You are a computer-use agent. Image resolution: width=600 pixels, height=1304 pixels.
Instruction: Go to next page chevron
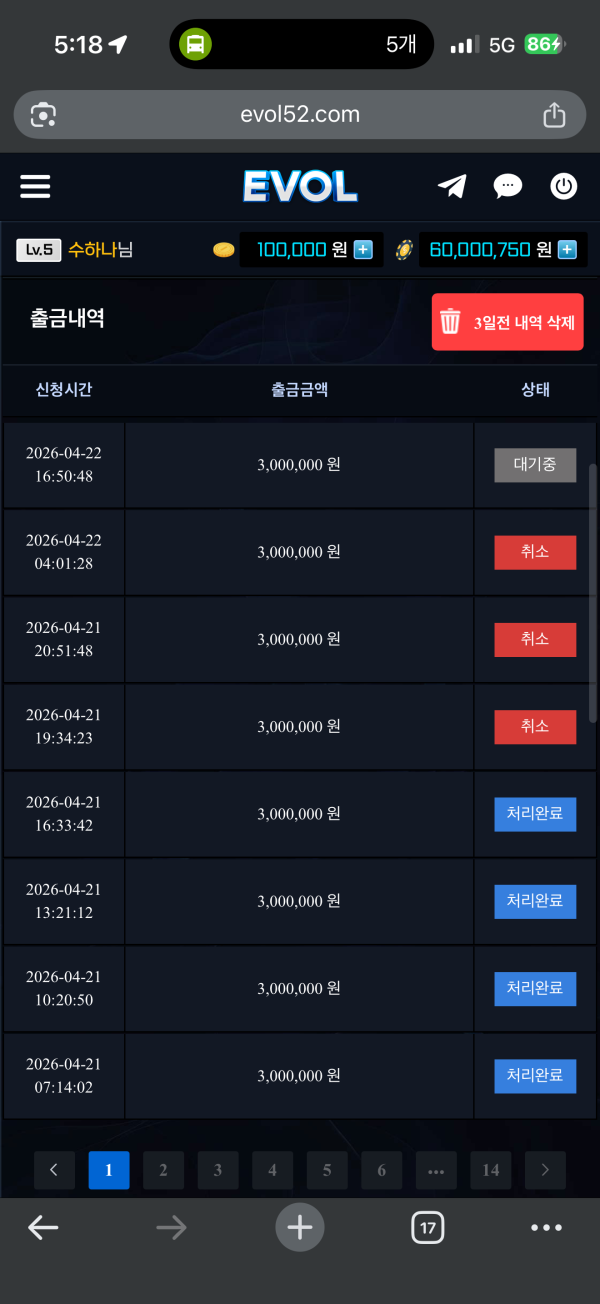(x=545, y=1170)
